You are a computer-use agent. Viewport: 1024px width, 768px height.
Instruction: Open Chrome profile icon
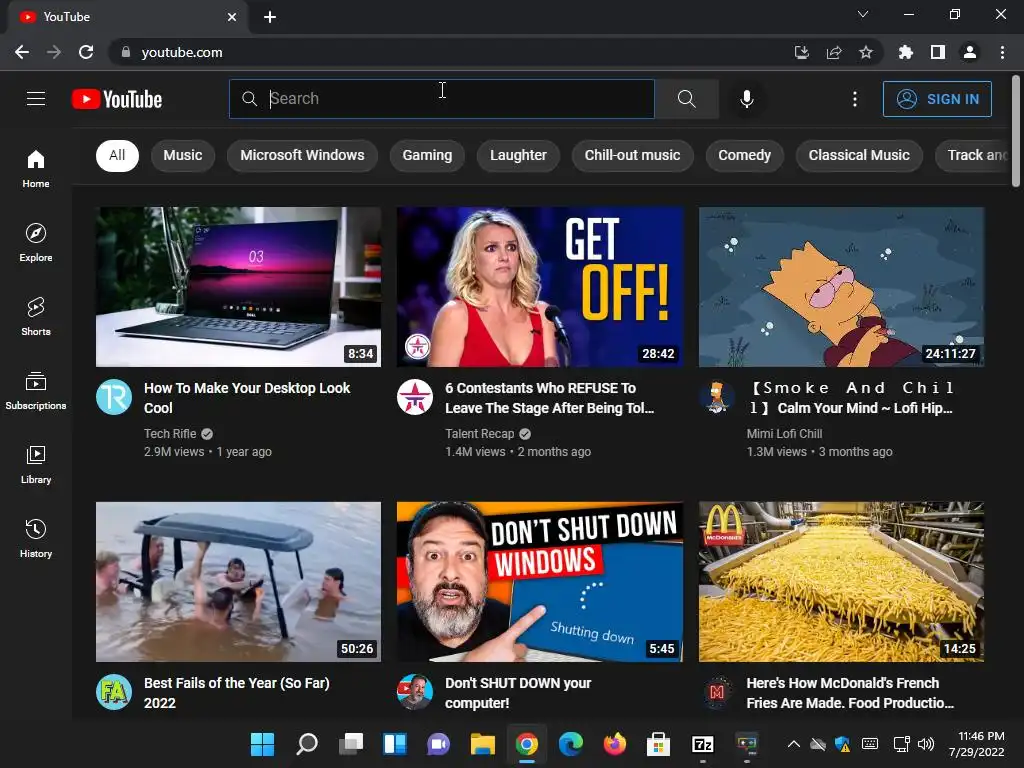click(970, 52)
